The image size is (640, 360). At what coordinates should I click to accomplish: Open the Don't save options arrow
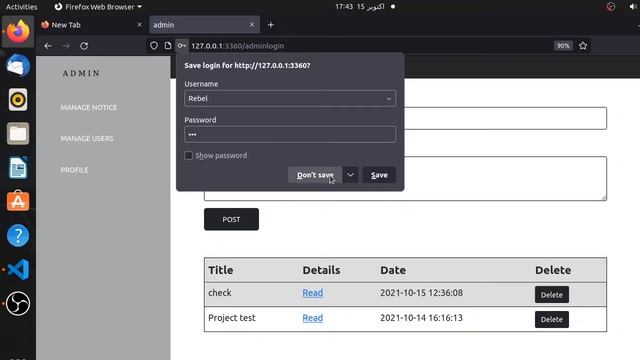click(351, 175)
